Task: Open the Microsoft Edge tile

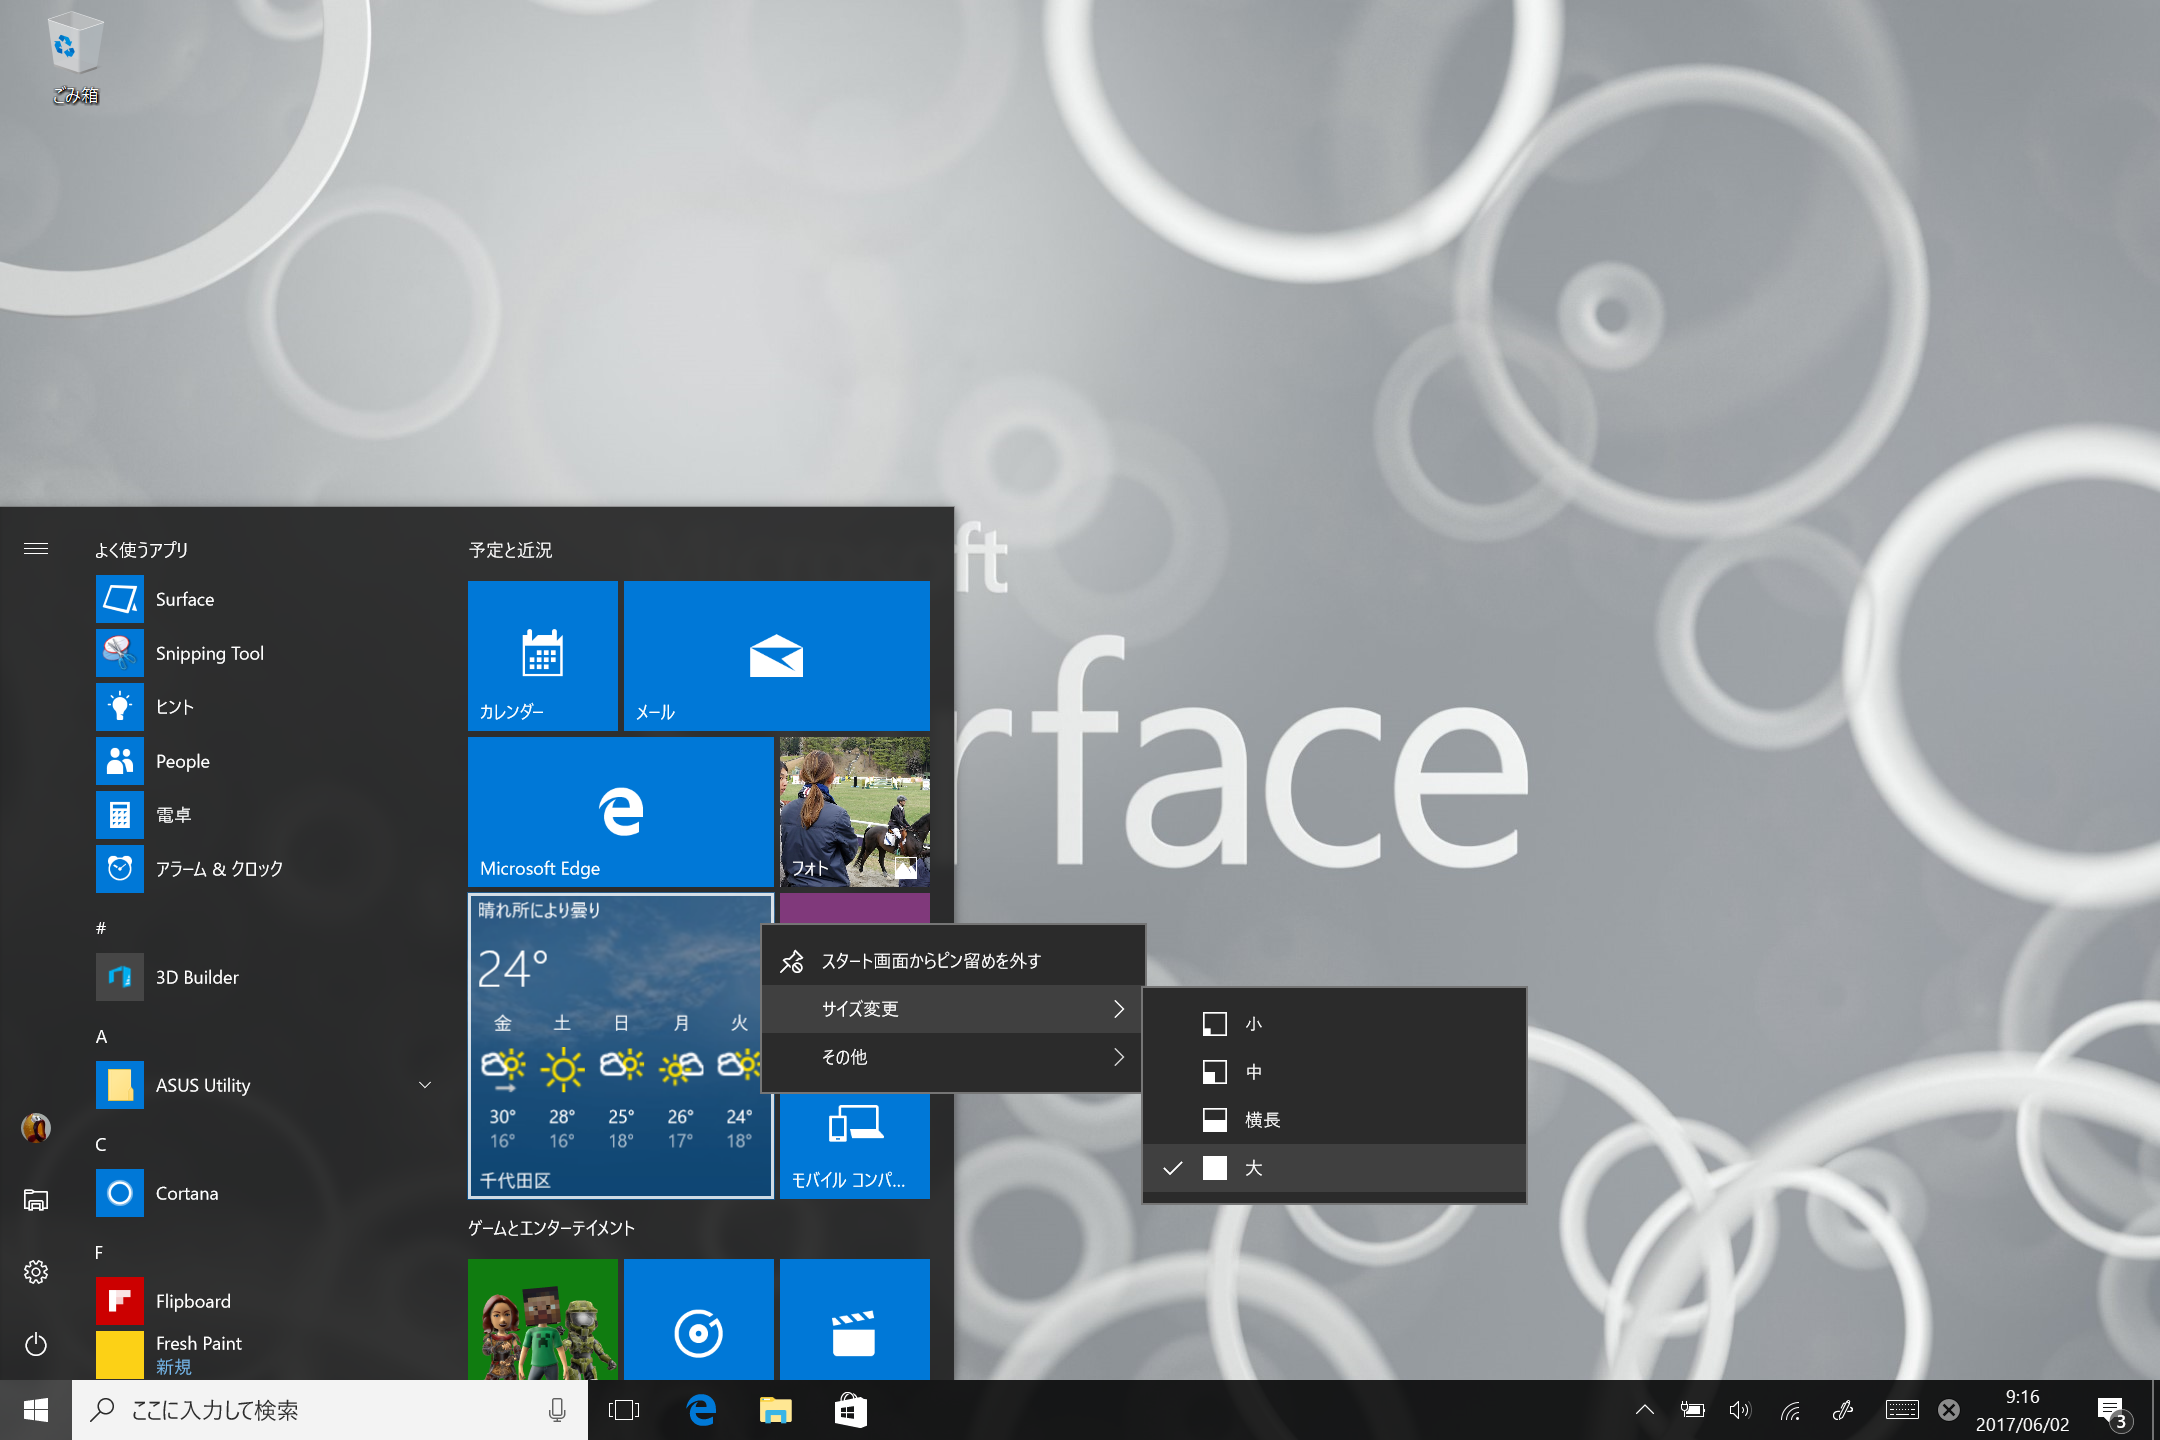Action: (x=620, y=811)
